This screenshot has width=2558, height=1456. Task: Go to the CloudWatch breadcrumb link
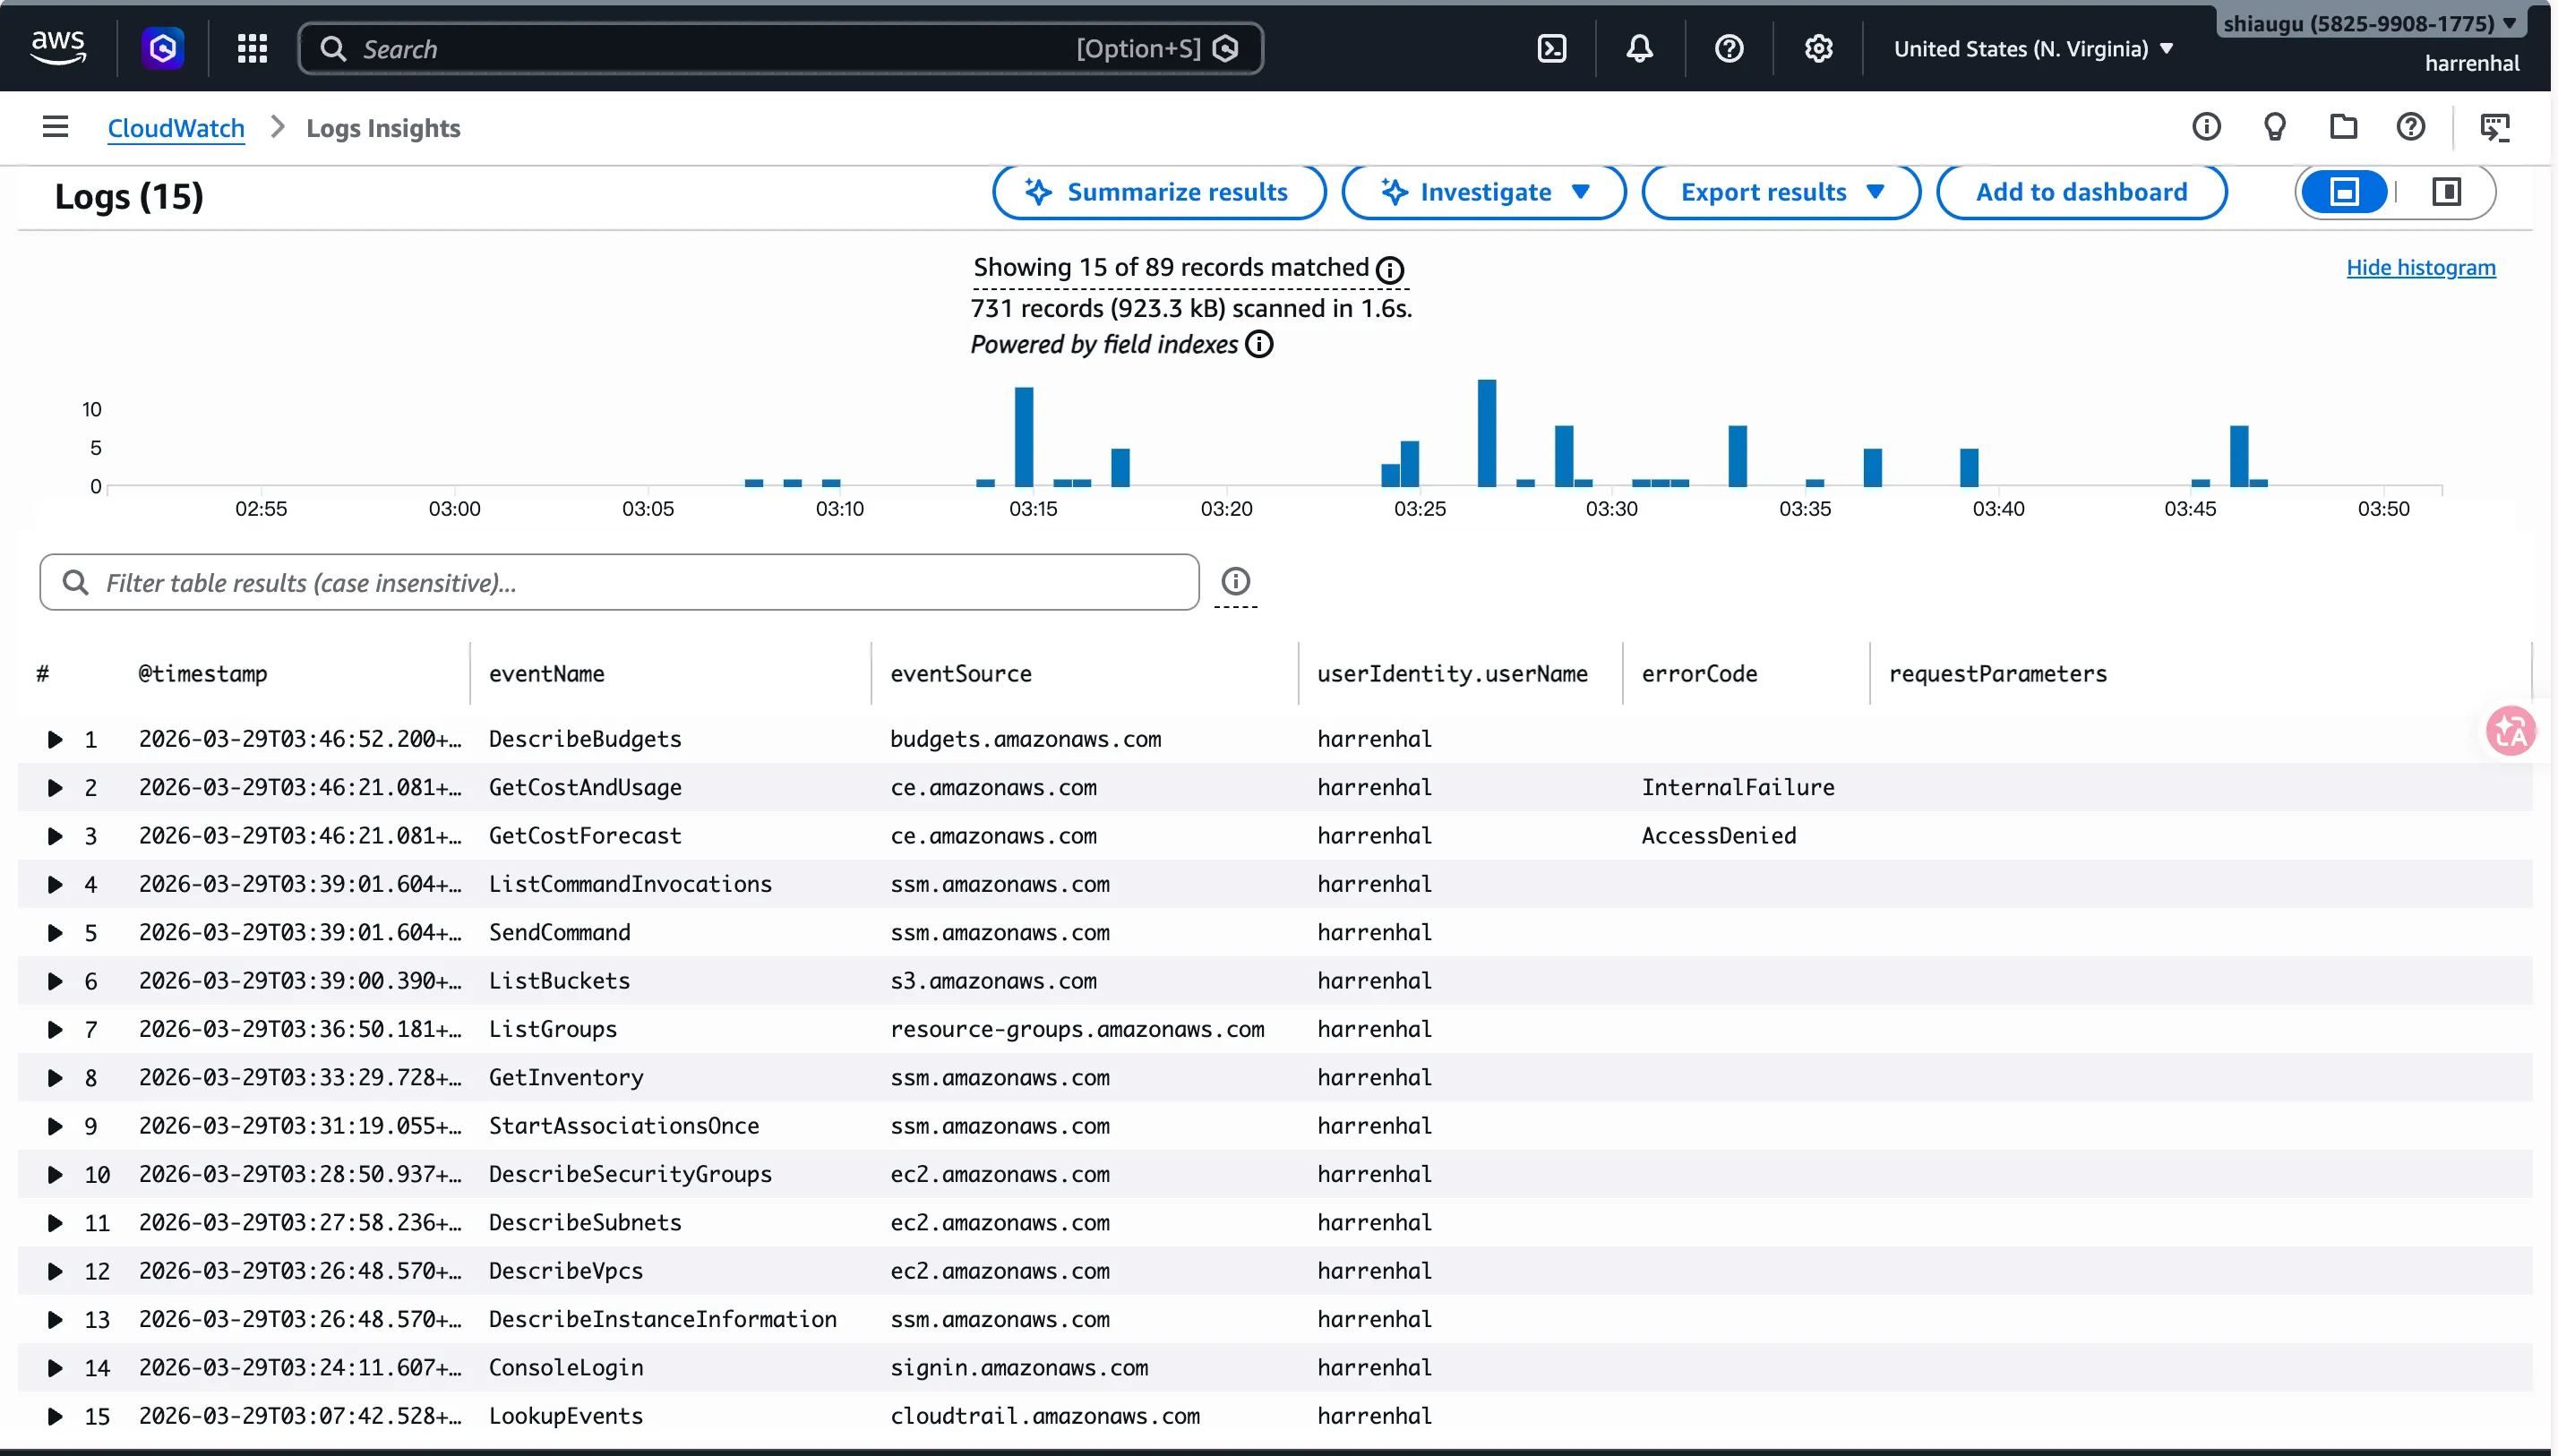(176, 128)
